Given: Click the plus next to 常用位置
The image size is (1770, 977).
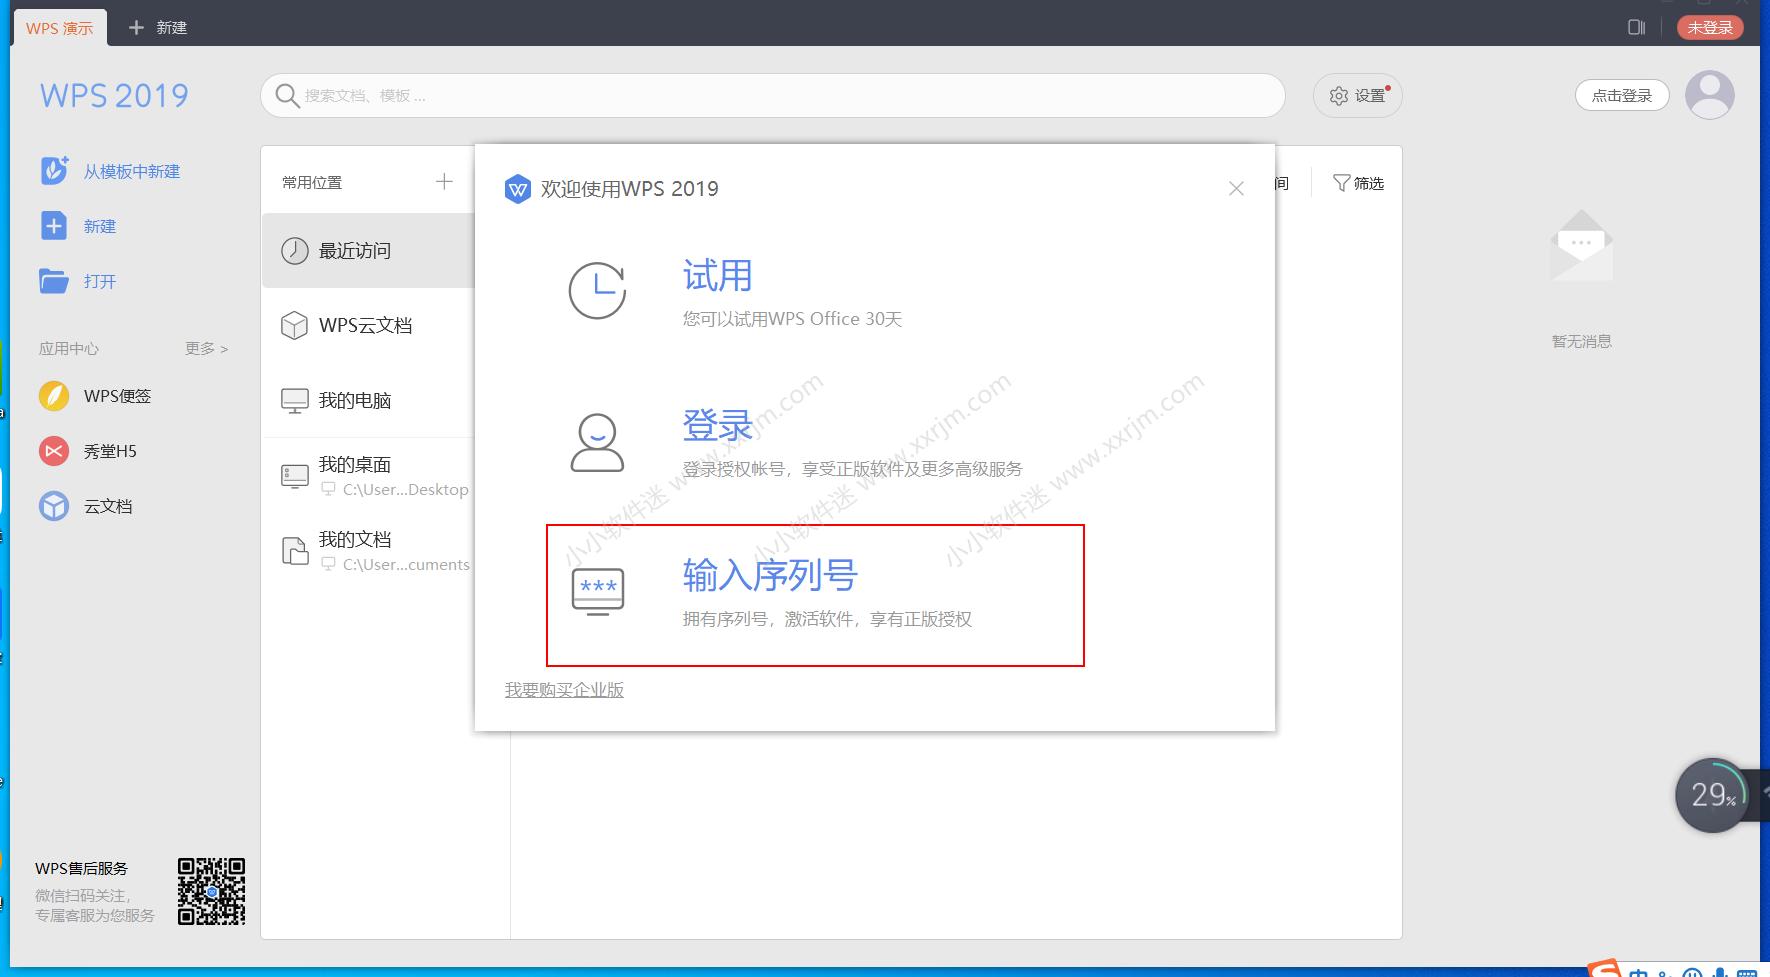Looking at the screenshot, I should pyautogui.click(x=446, y=181).
